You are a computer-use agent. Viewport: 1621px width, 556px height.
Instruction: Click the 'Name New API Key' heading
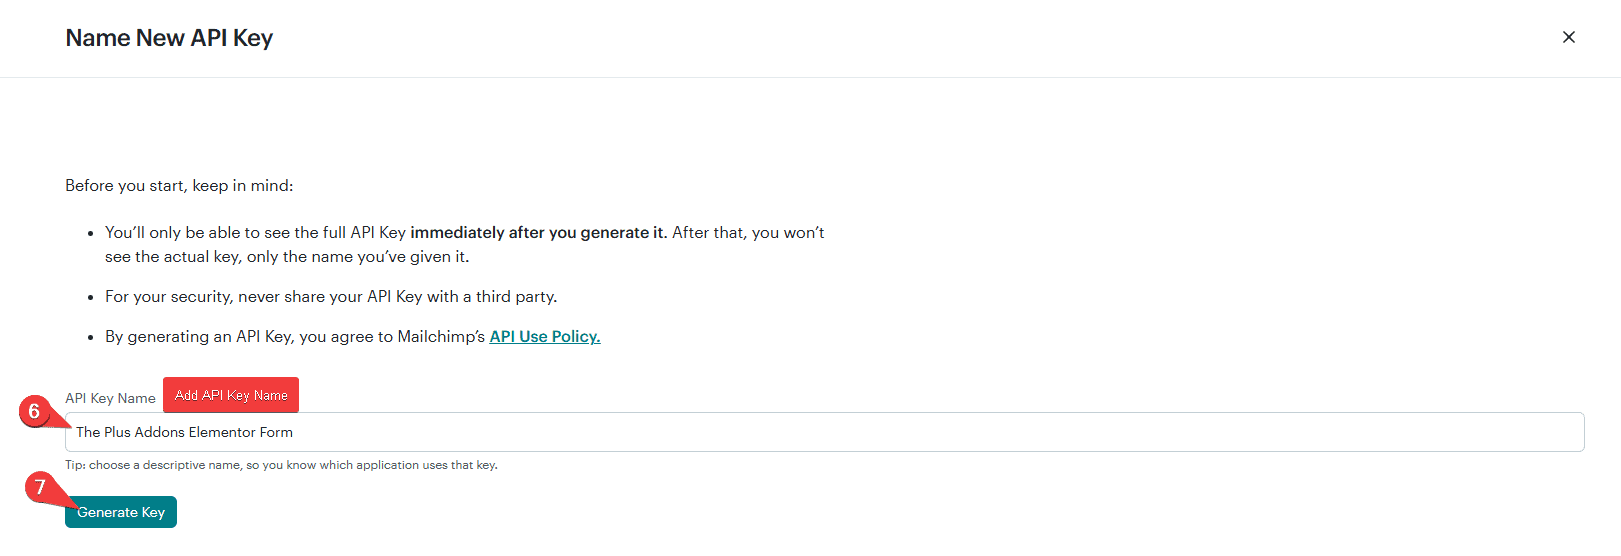169,38
